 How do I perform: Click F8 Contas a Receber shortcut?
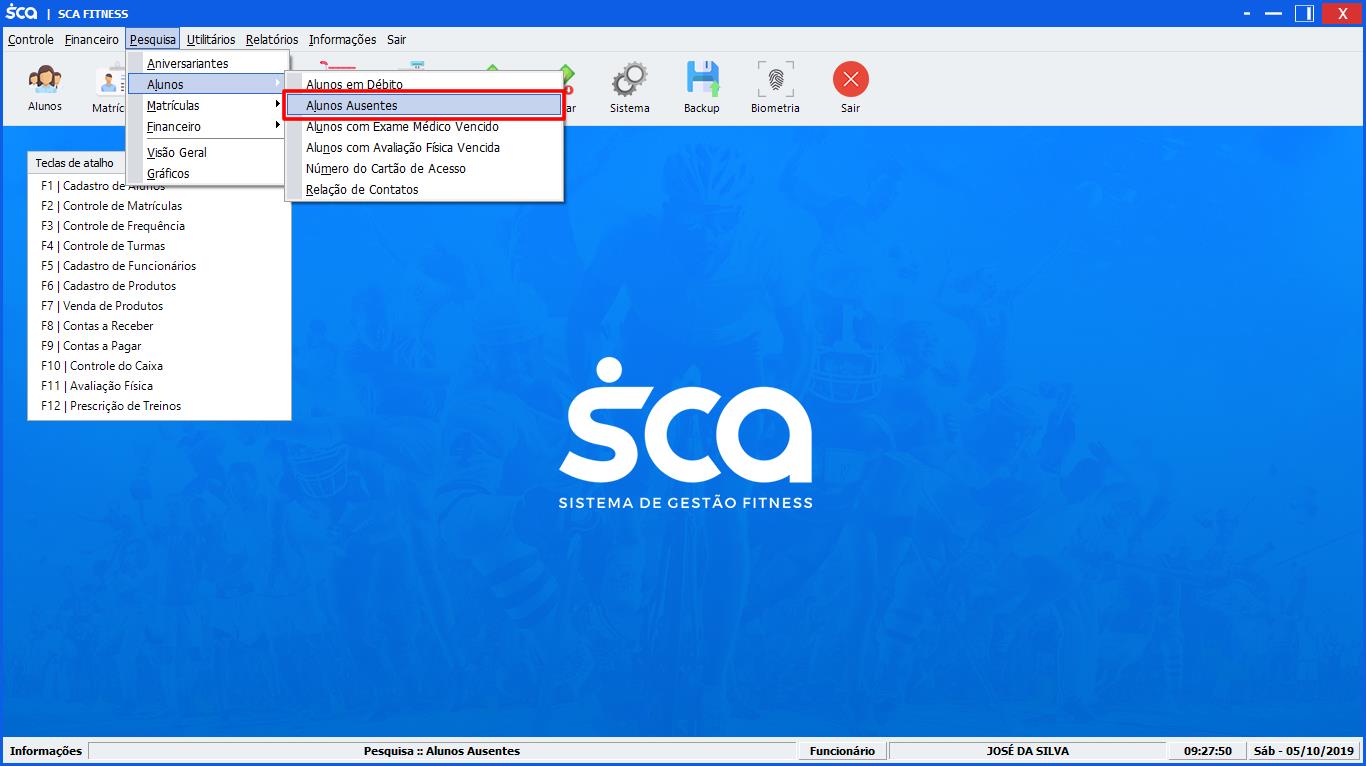(97, 326)
